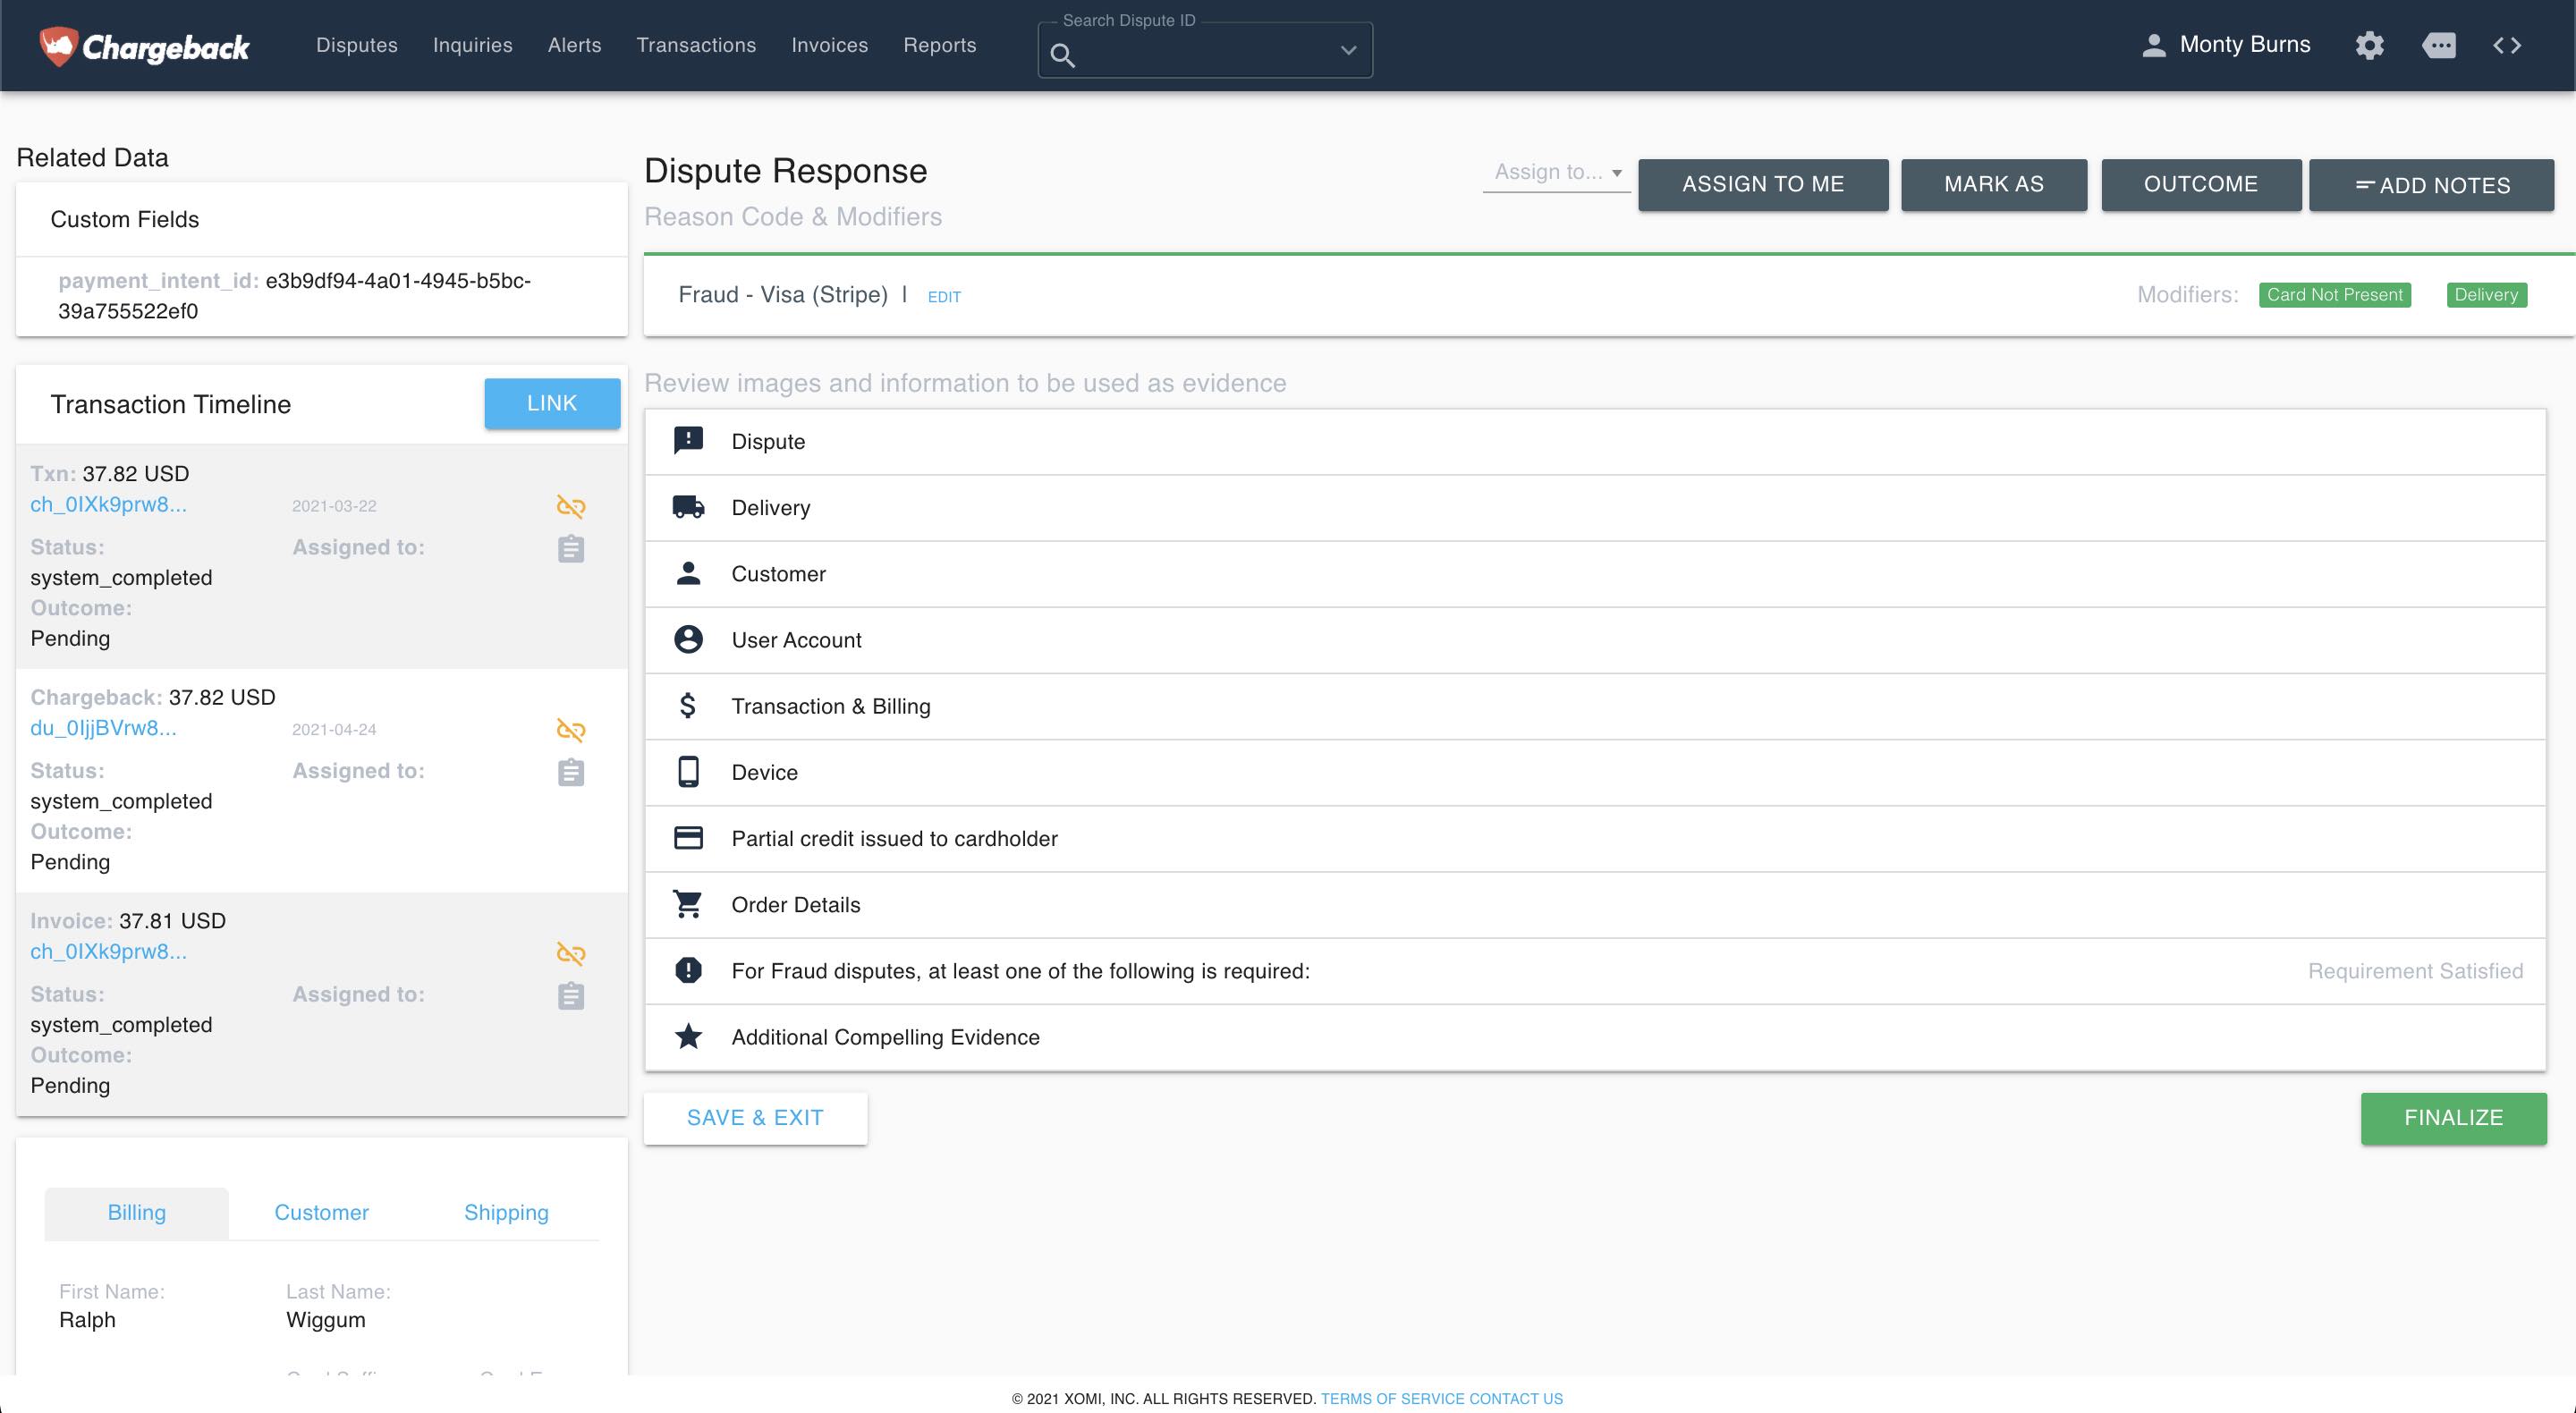Switch to the Billing tab

point(137,1212)
